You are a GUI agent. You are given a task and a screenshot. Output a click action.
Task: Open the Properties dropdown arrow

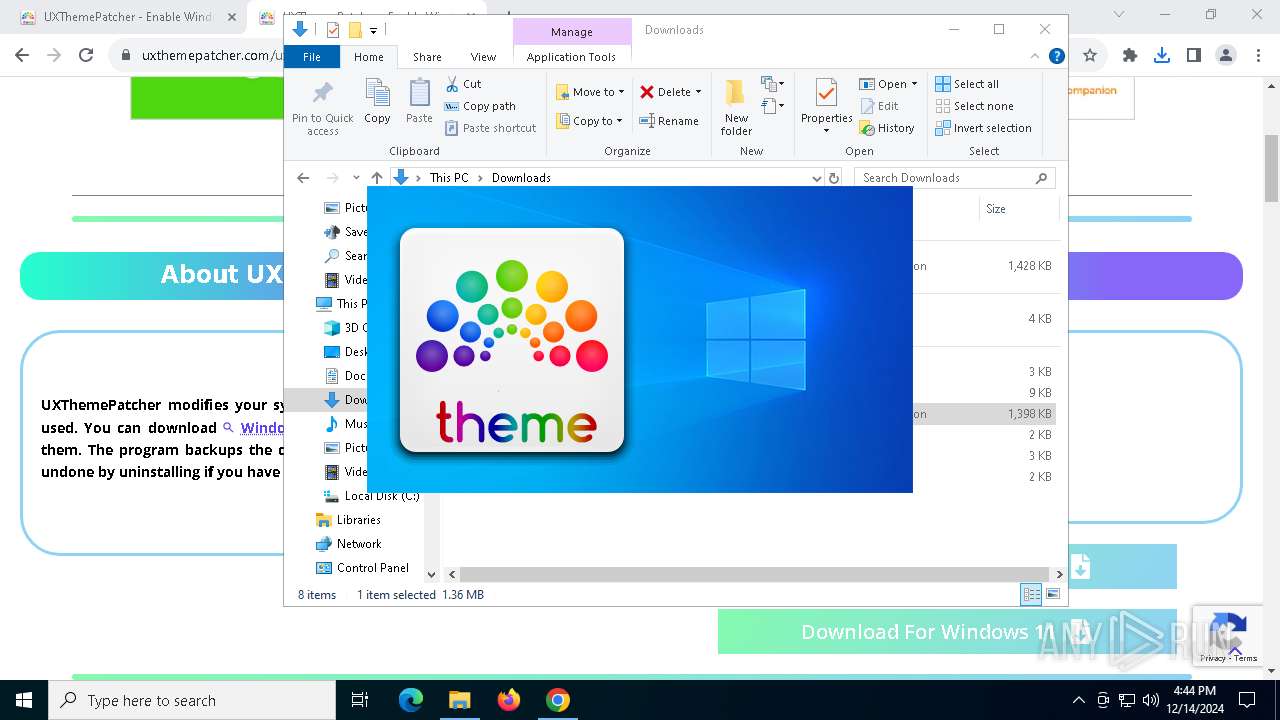click(826, 131)
